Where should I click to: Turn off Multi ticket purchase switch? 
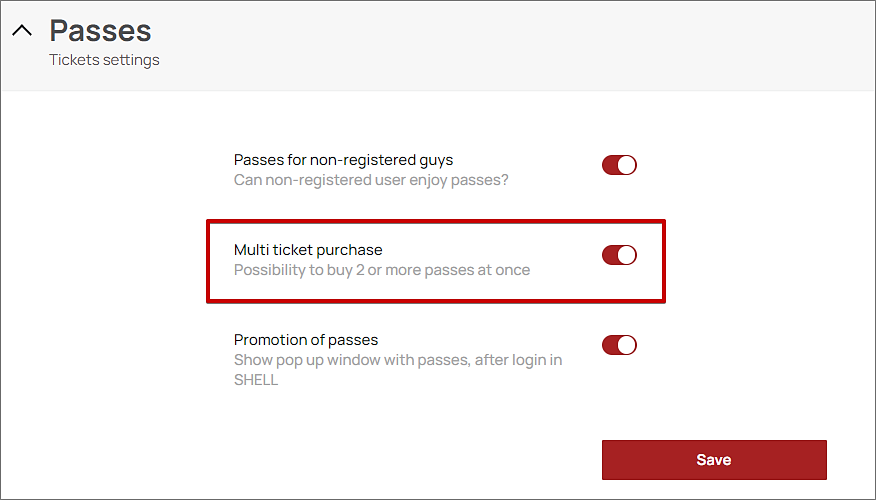point(619,255)
